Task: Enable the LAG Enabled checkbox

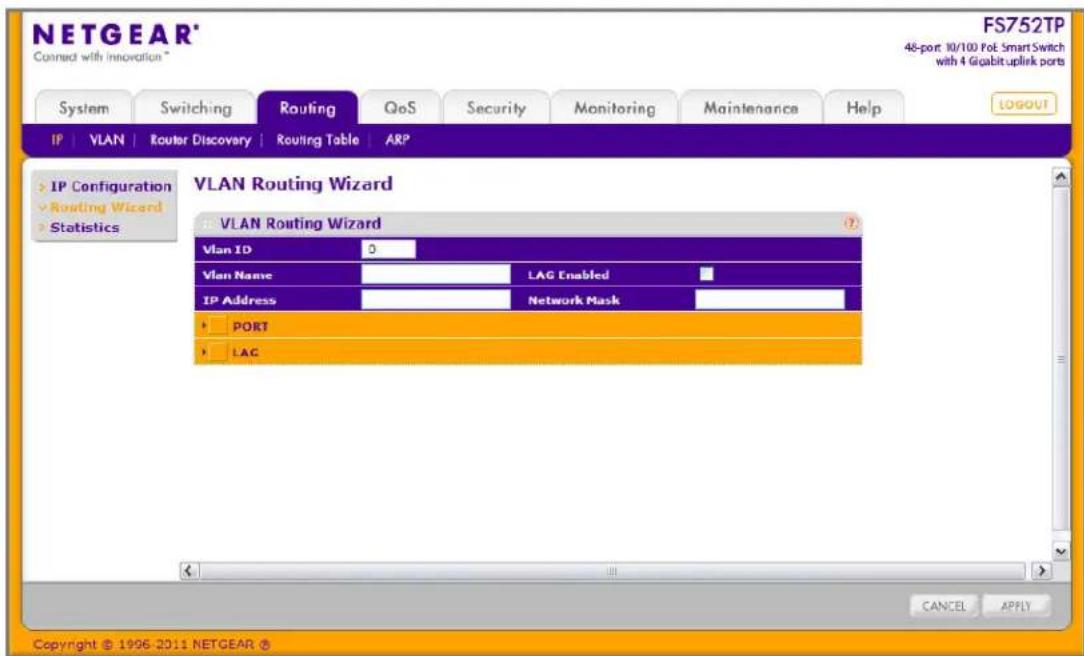Action: click(x=706, y=274)
